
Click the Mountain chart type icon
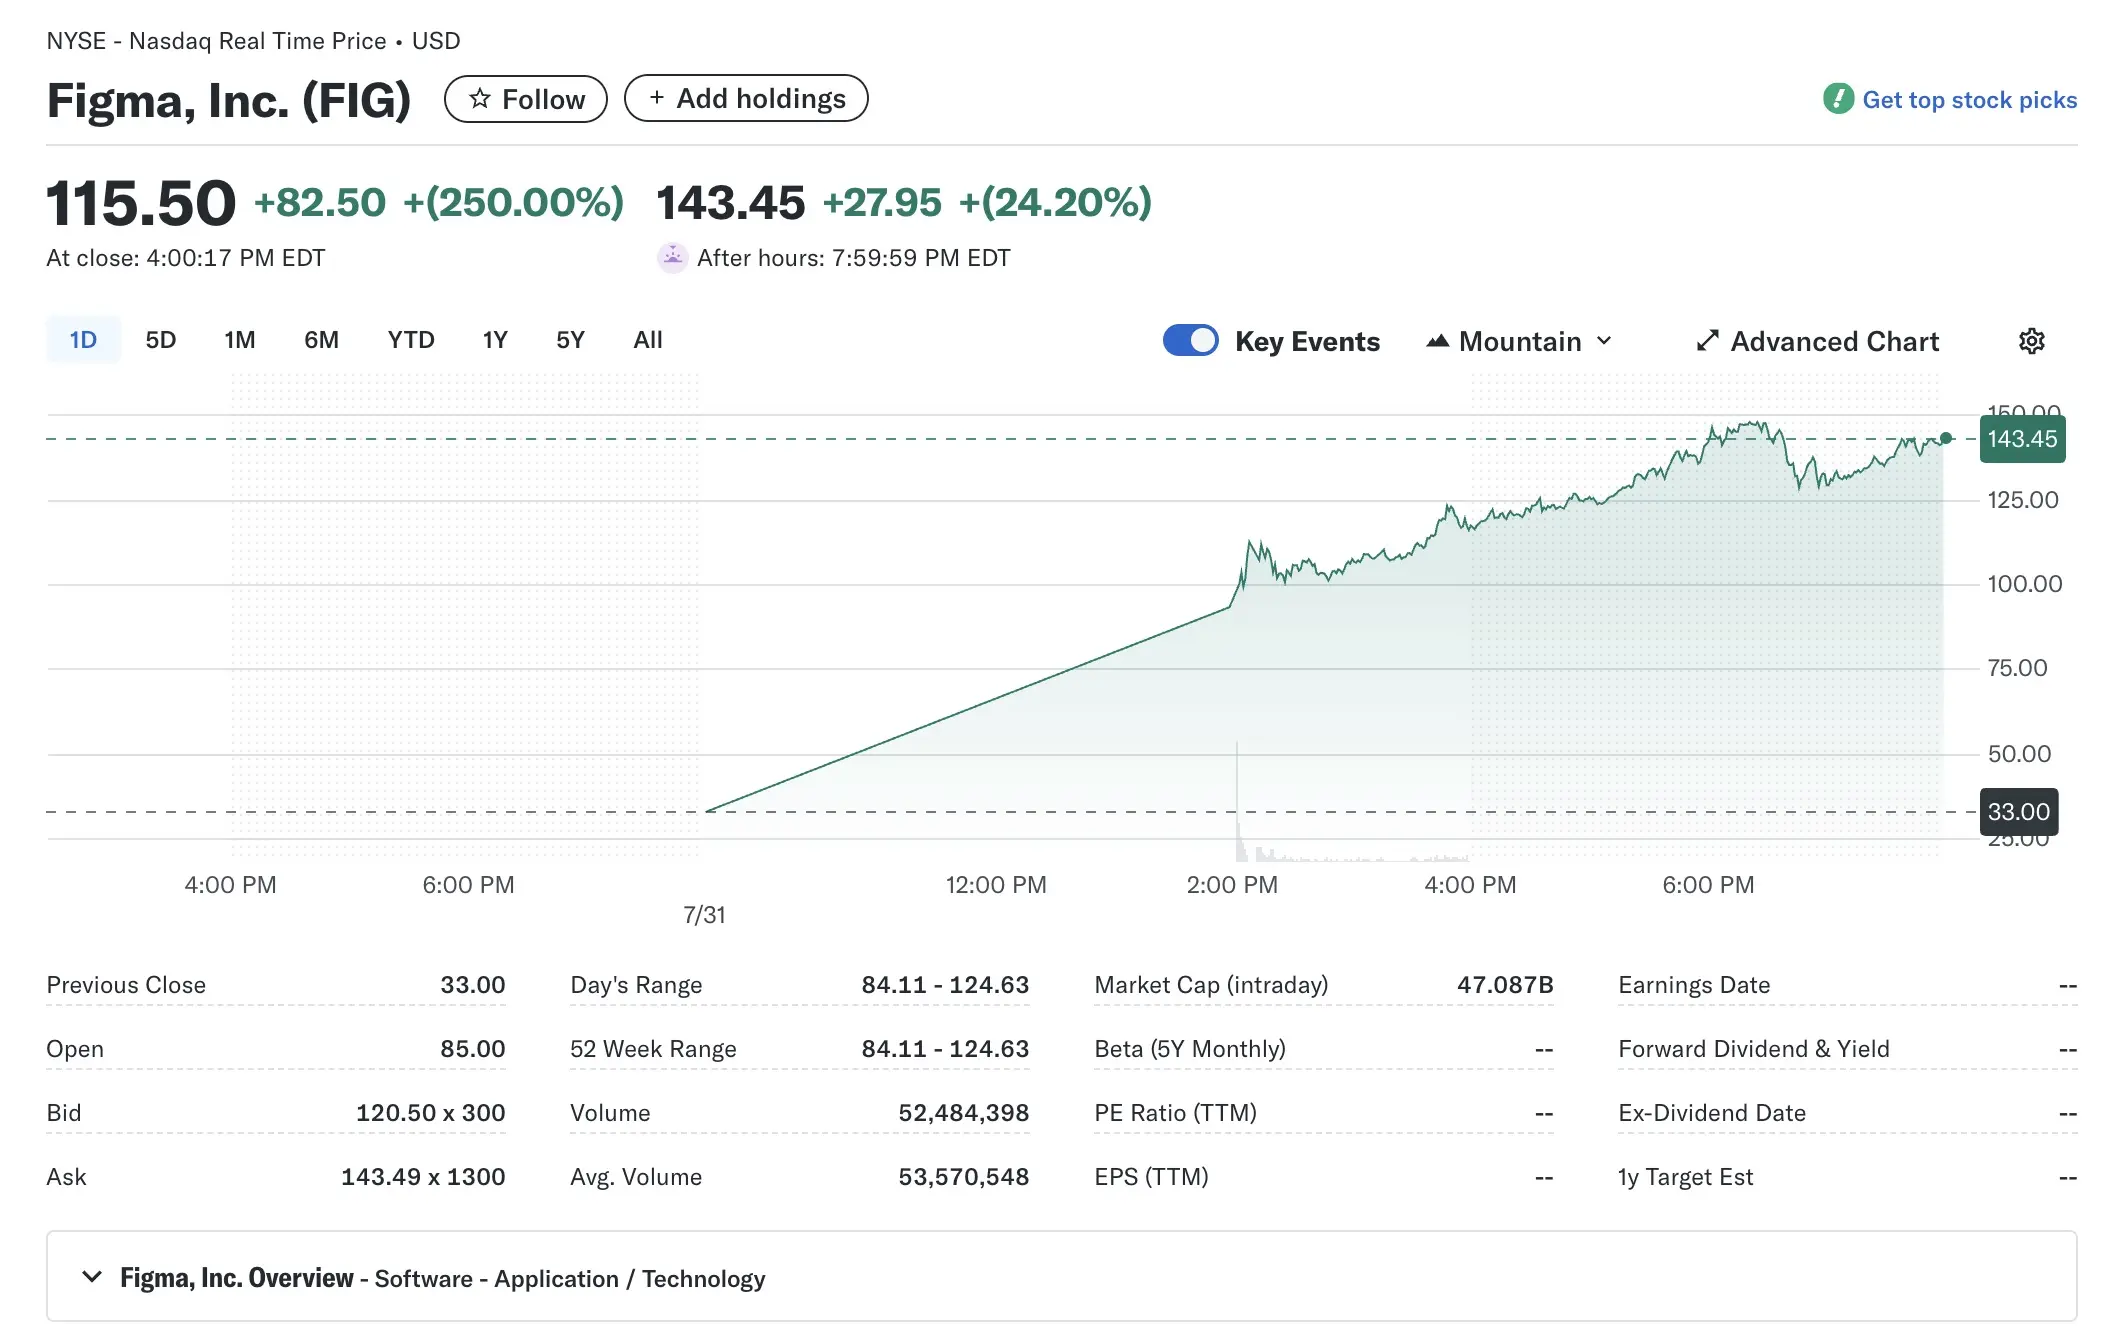pos(1437,341)
